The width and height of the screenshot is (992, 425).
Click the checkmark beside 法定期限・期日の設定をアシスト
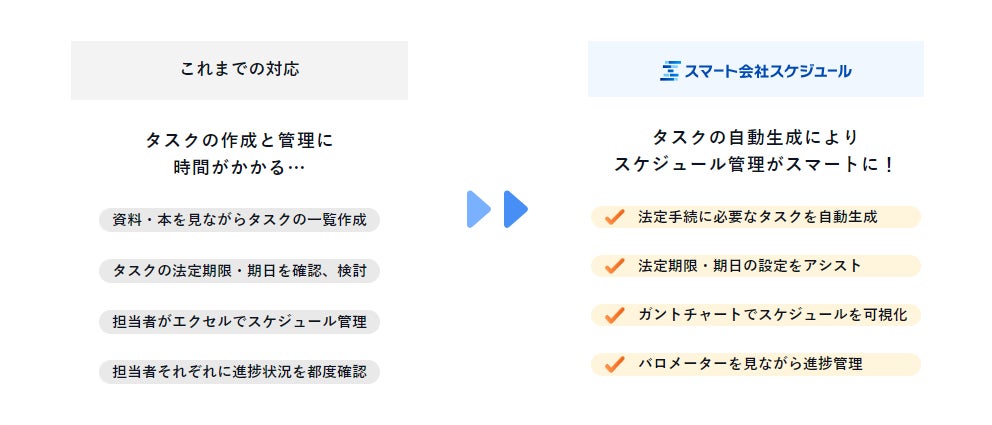[x=615, y=266]
